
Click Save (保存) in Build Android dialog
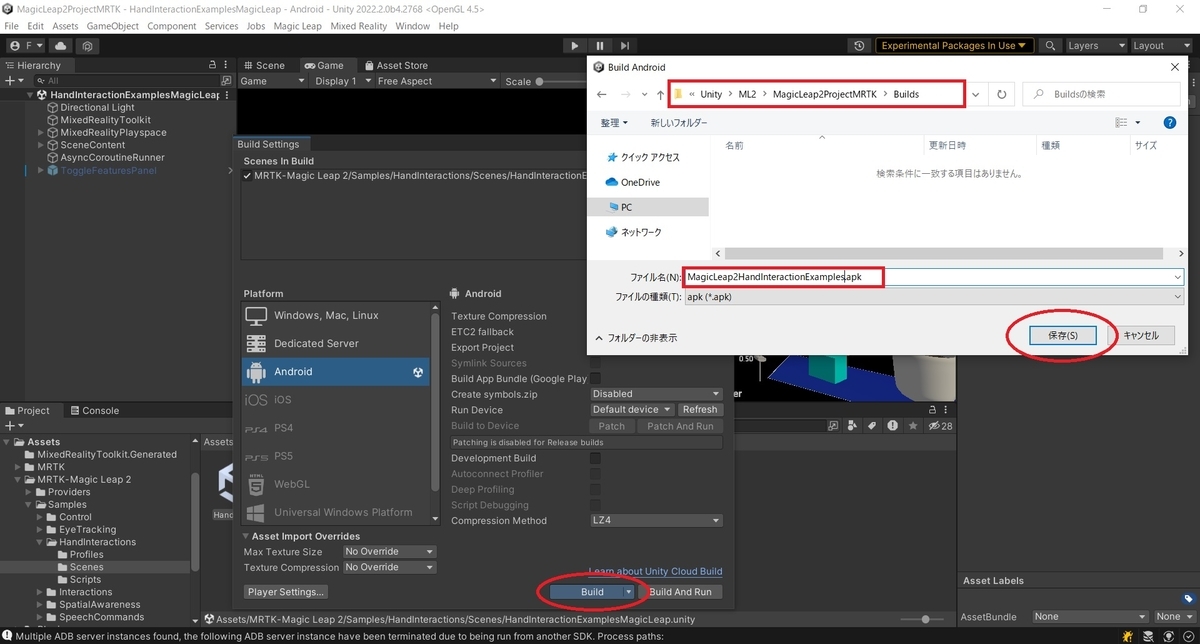pos(1063,335)
